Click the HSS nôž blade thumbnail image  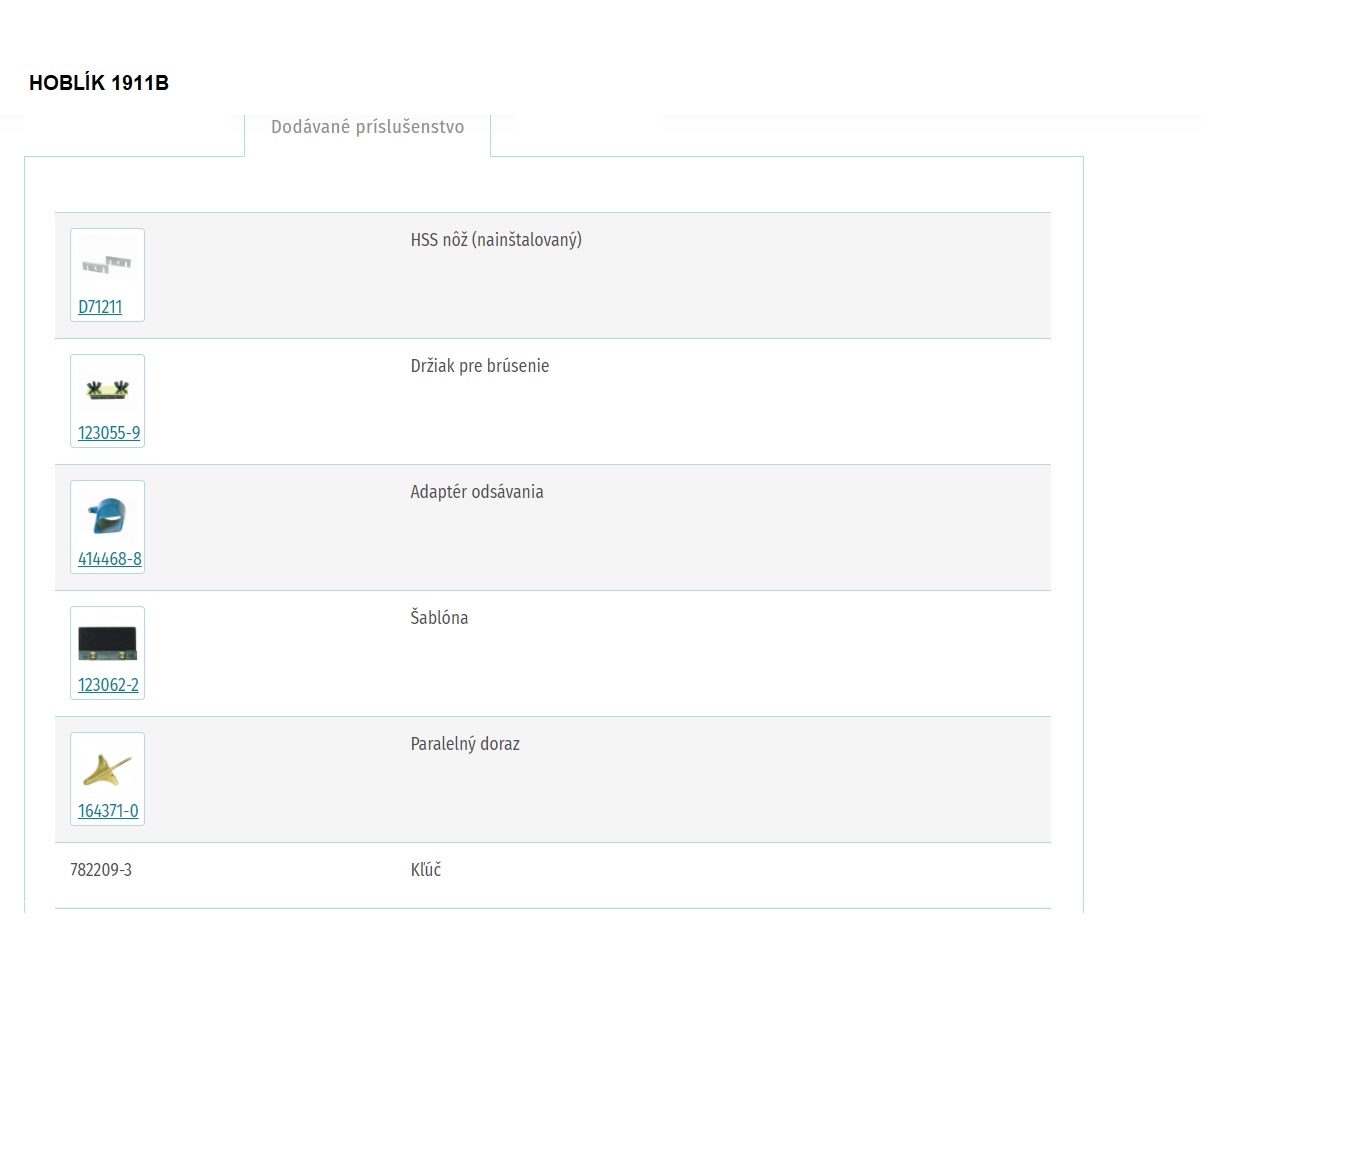pos(107,264)
